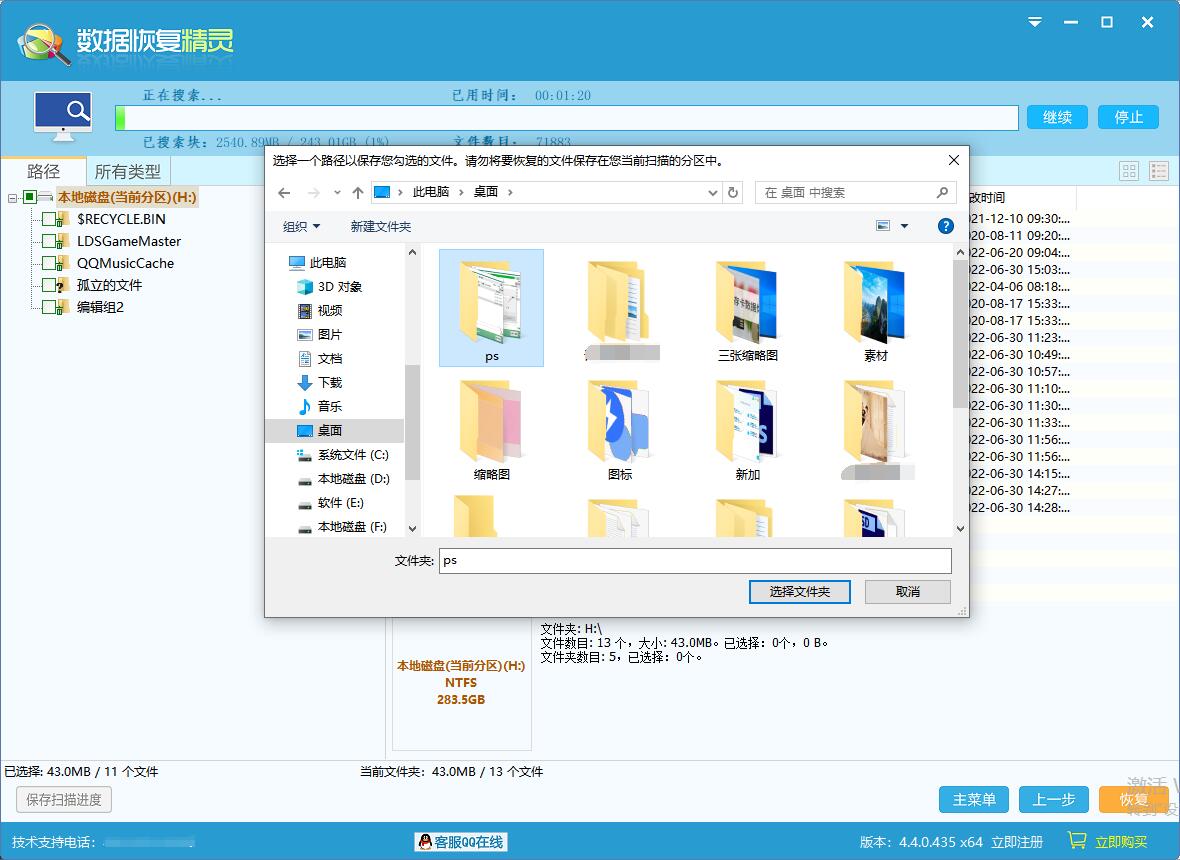Screen dimensions: 1180x860
Task: Toggle checkbox for $RECYCLE.BIN
Action: click(49, 219)
